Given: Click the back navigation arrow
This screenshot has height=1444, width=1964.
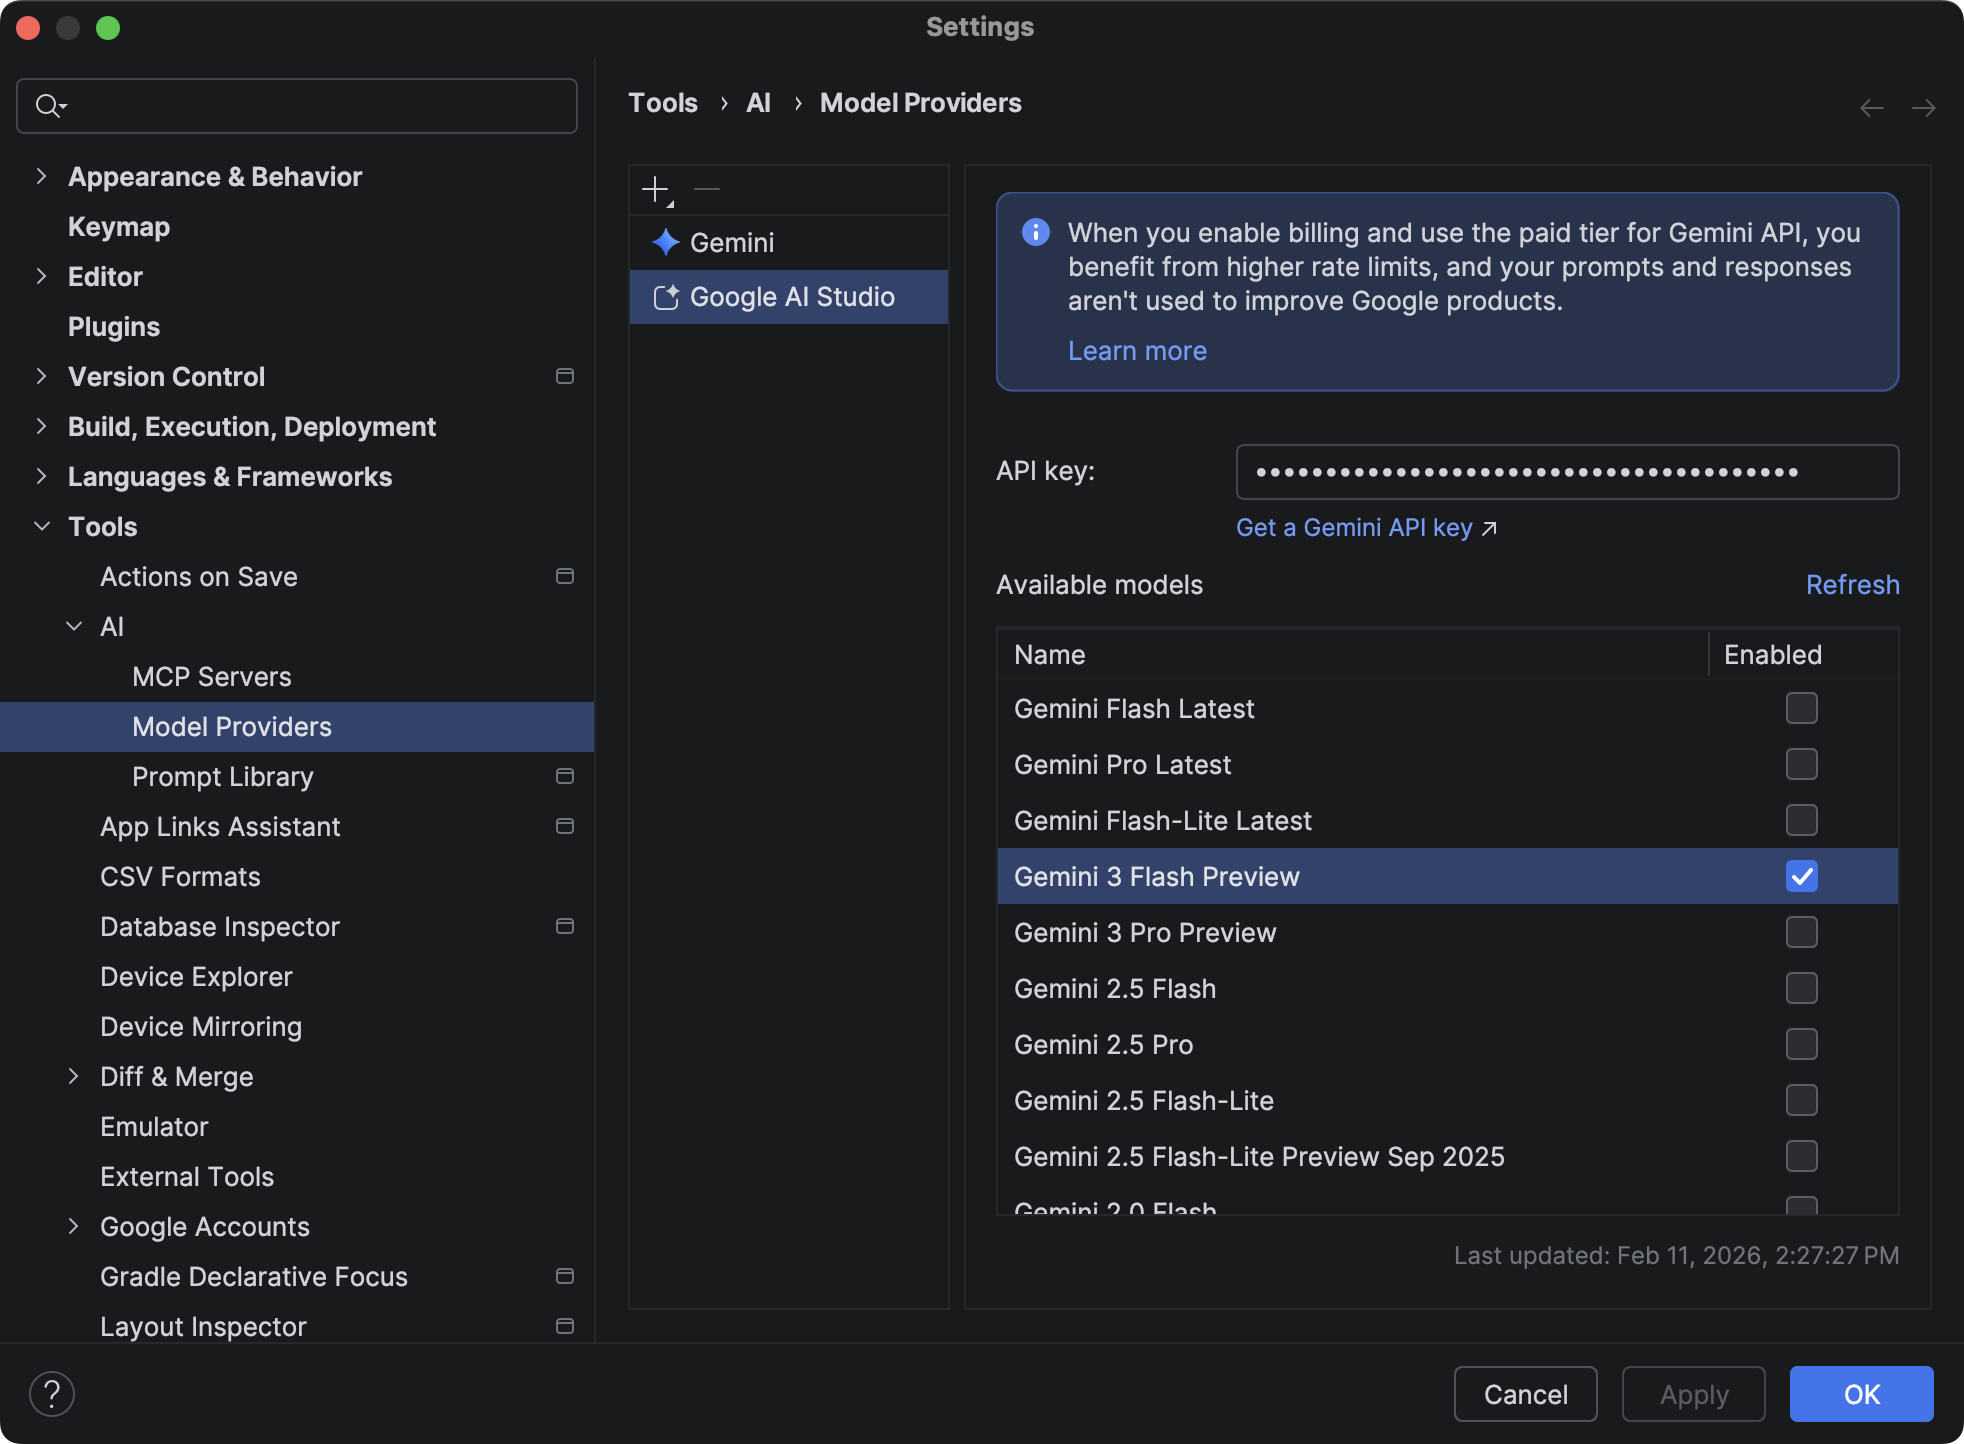Looking at the screenshot, I should [x=1871, y=107].
